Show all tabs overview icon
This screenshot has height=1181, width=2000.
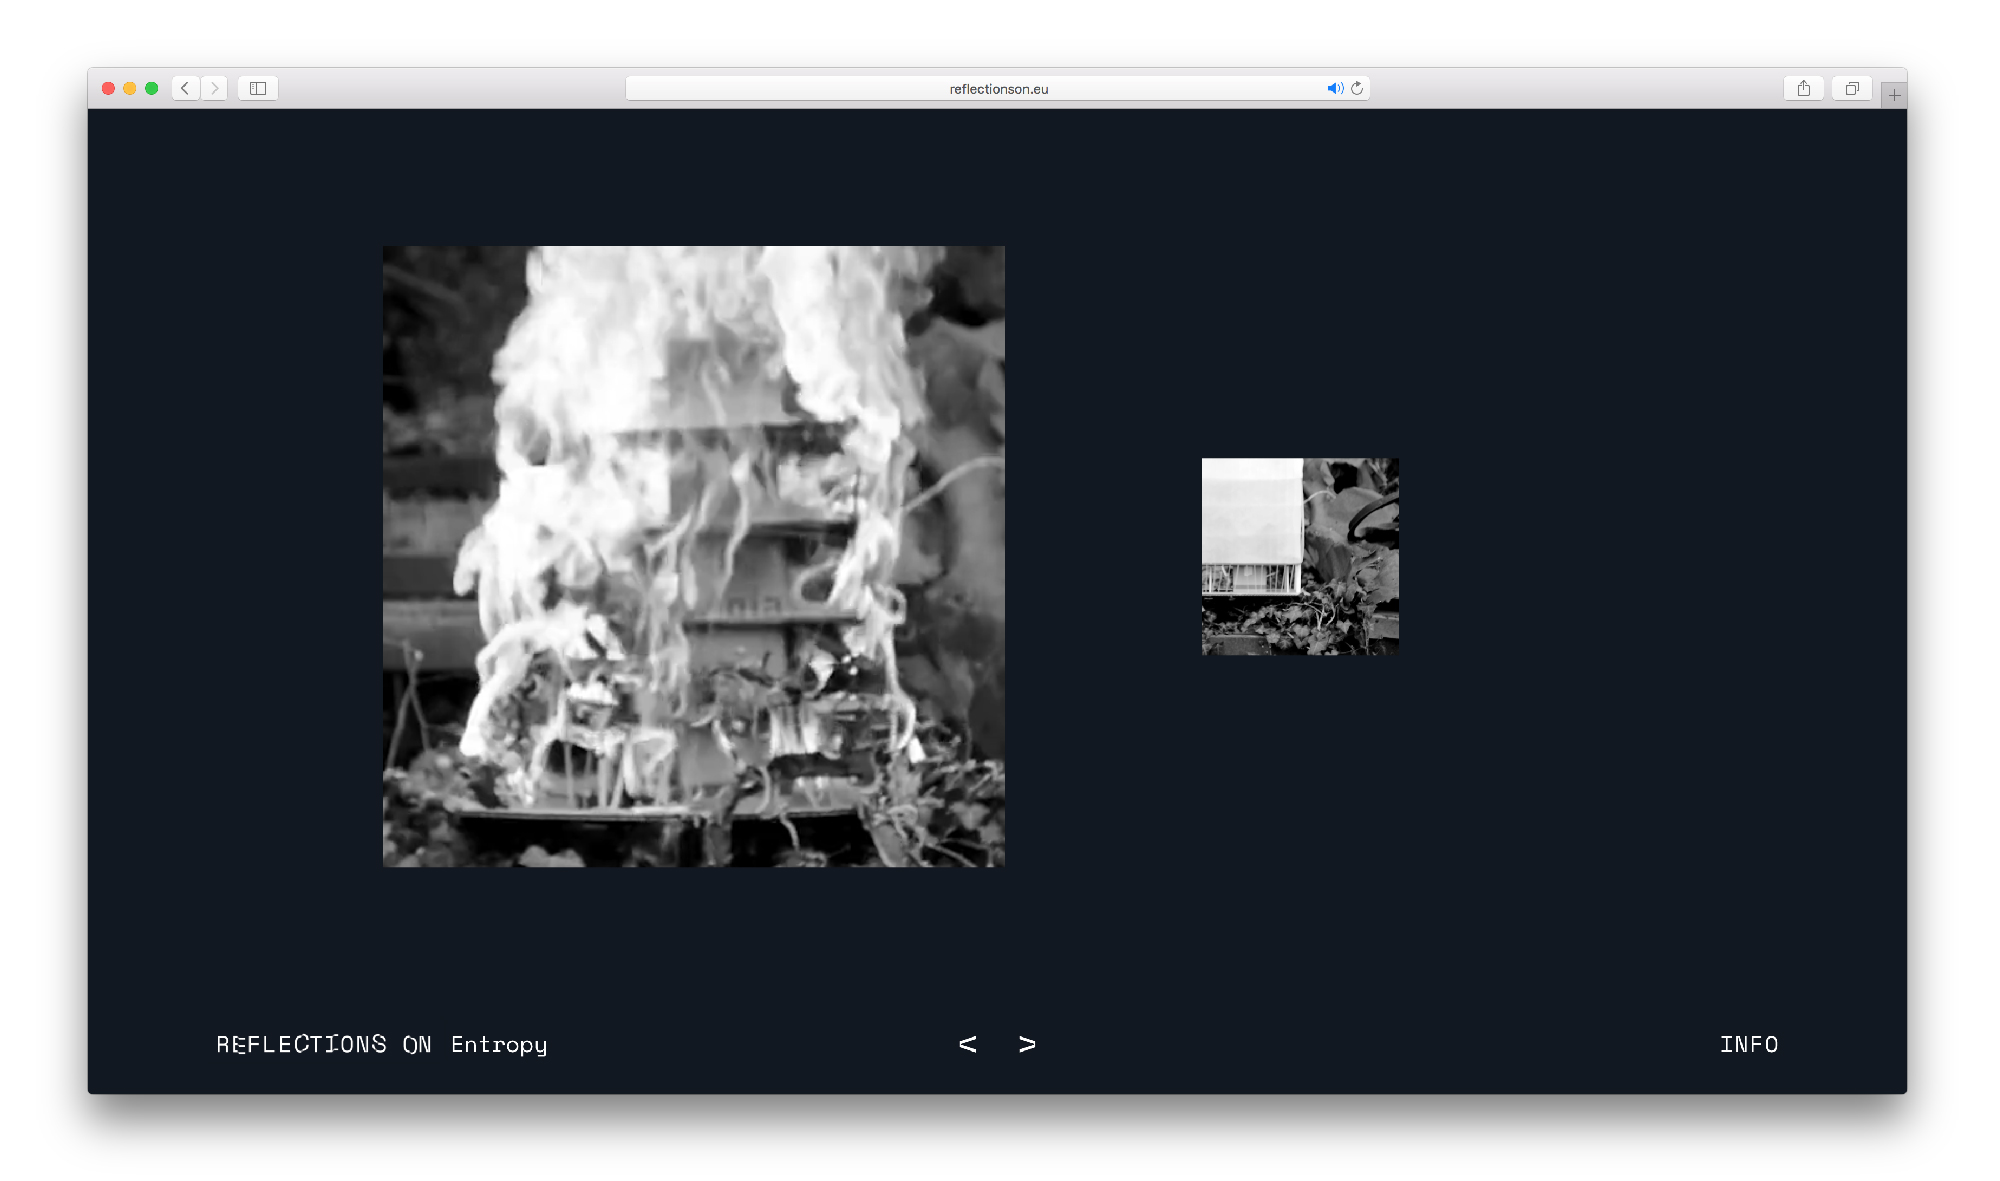(1852, 88)
